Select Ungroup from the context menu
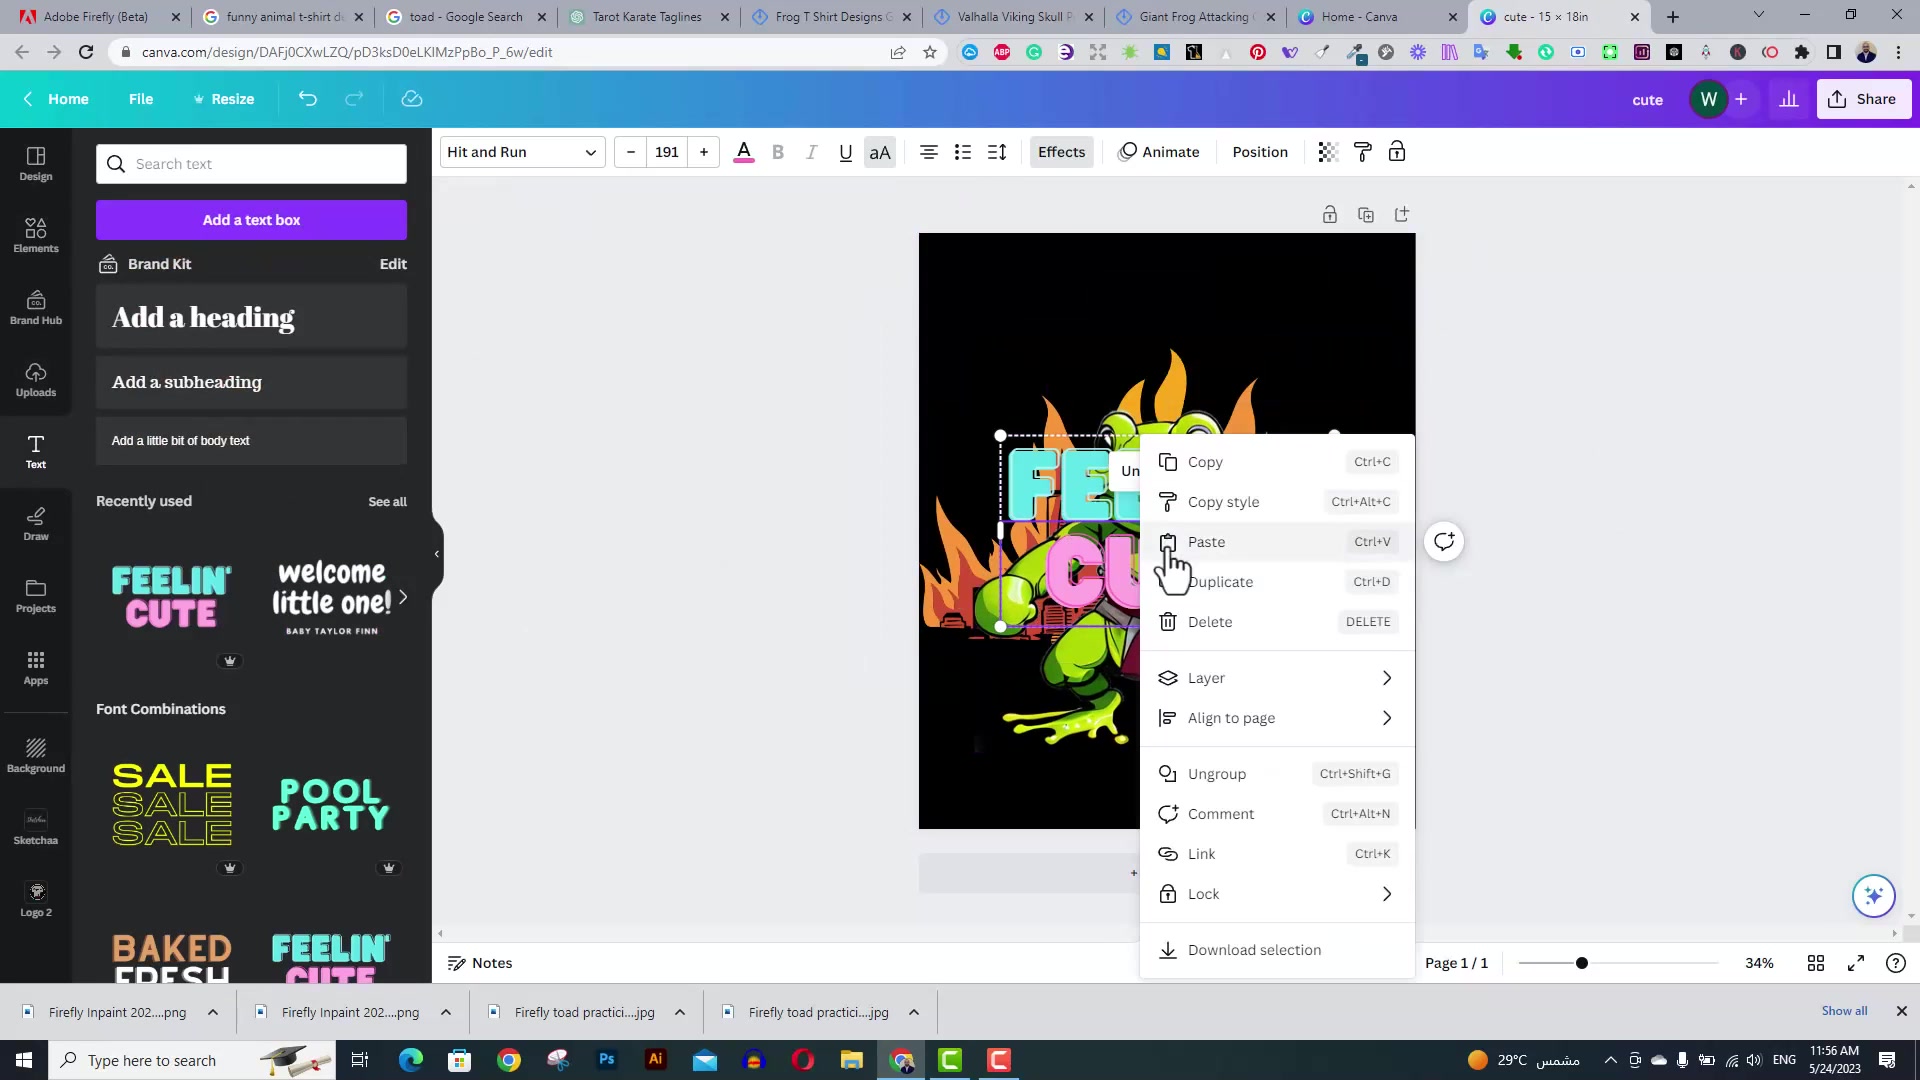The width and height of the screenshot is (1920, 1080). click(x=1277, y=774)
